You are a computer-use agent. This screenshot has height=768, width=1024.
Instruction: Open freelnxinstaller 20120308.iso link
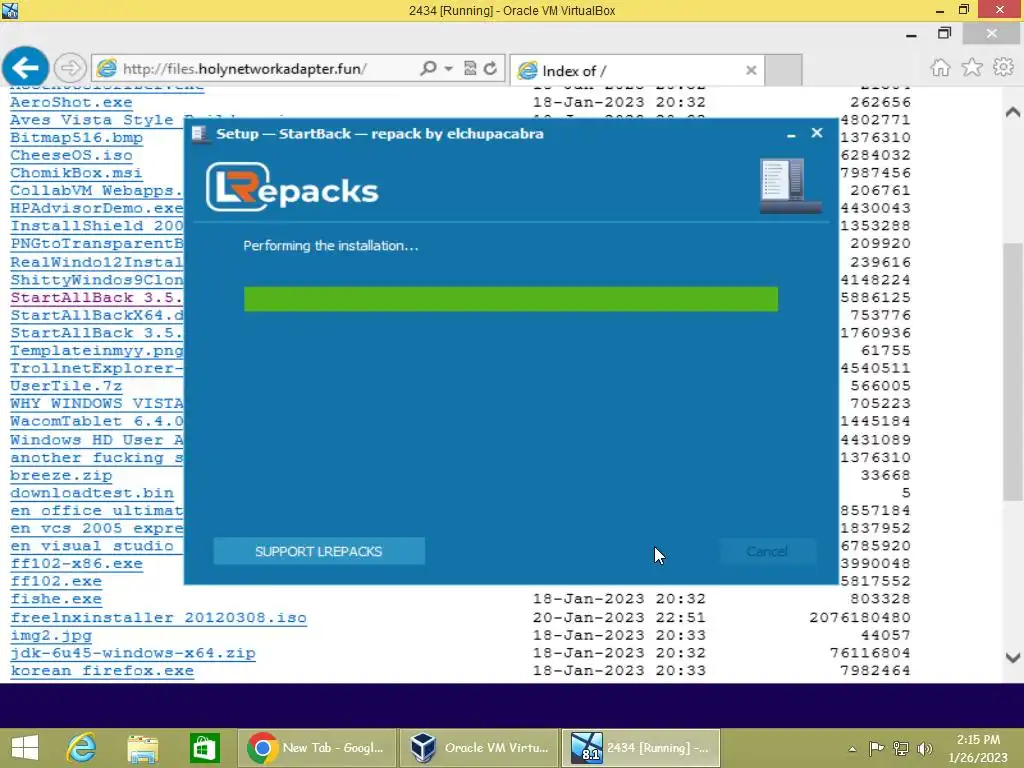158,618
